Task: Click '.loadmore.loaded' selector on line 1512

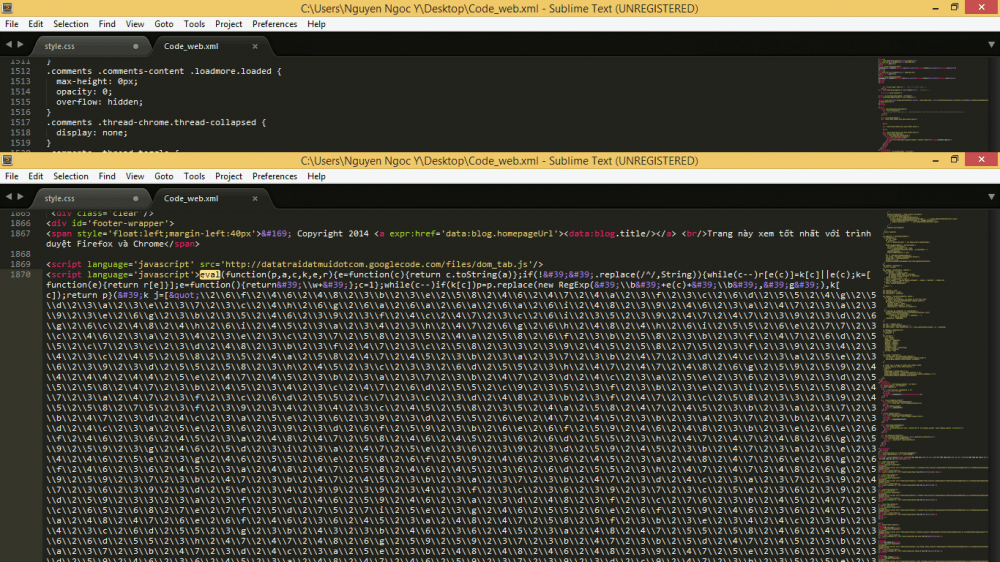Action: coord(233,71)
